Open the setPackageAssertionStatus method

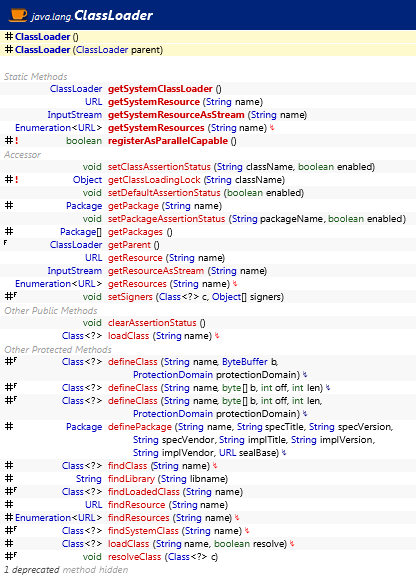click(166, 219)
